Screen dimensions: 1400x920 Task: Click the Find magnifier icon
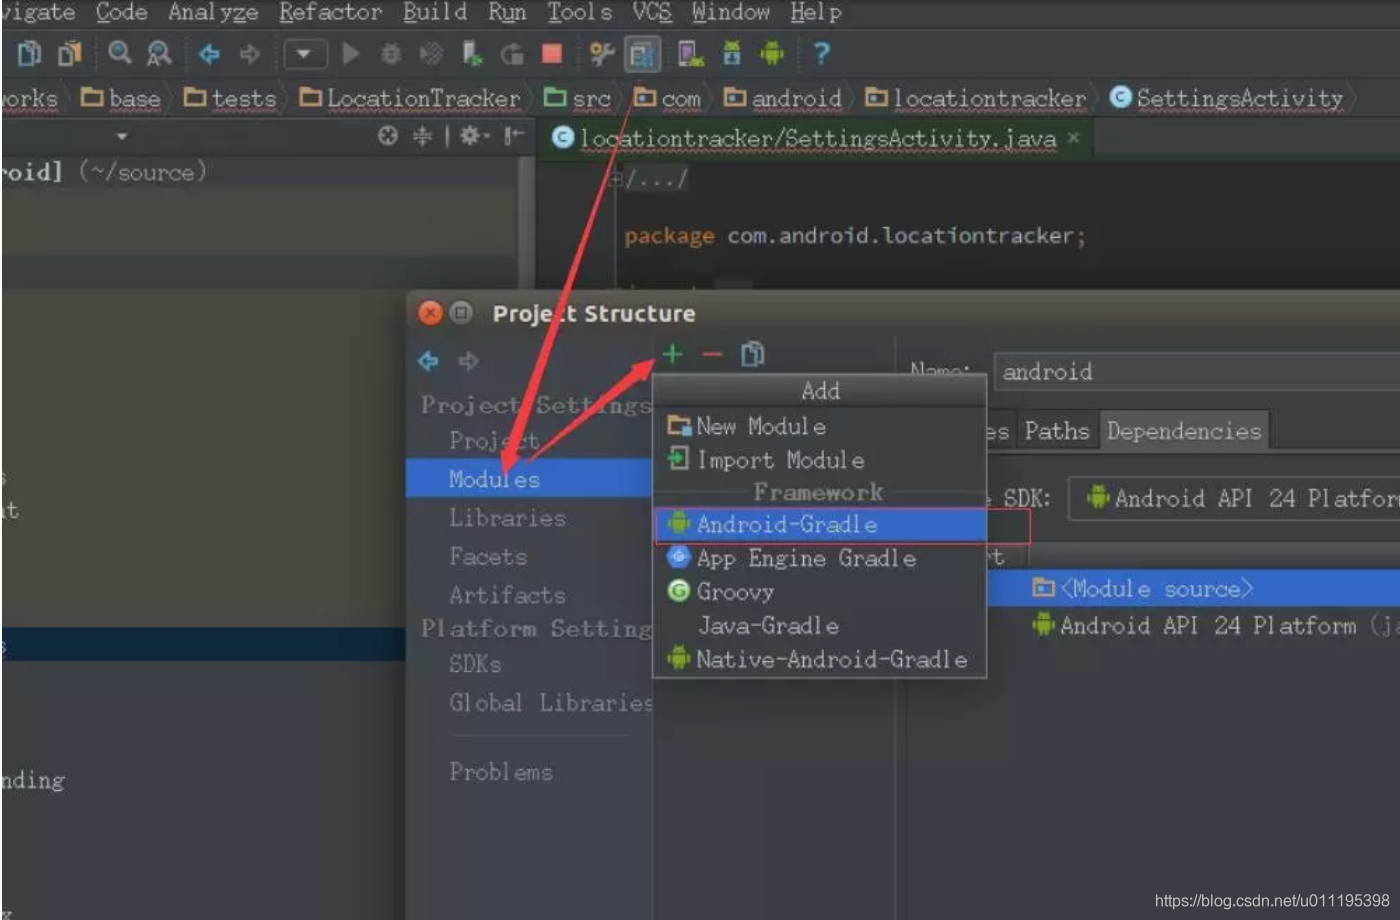pos(120,52)
